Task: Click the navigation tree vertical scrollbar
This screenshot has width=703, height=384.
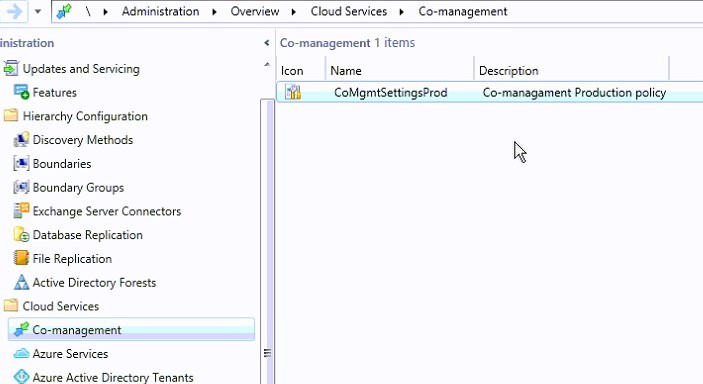Action: point(267,241)
